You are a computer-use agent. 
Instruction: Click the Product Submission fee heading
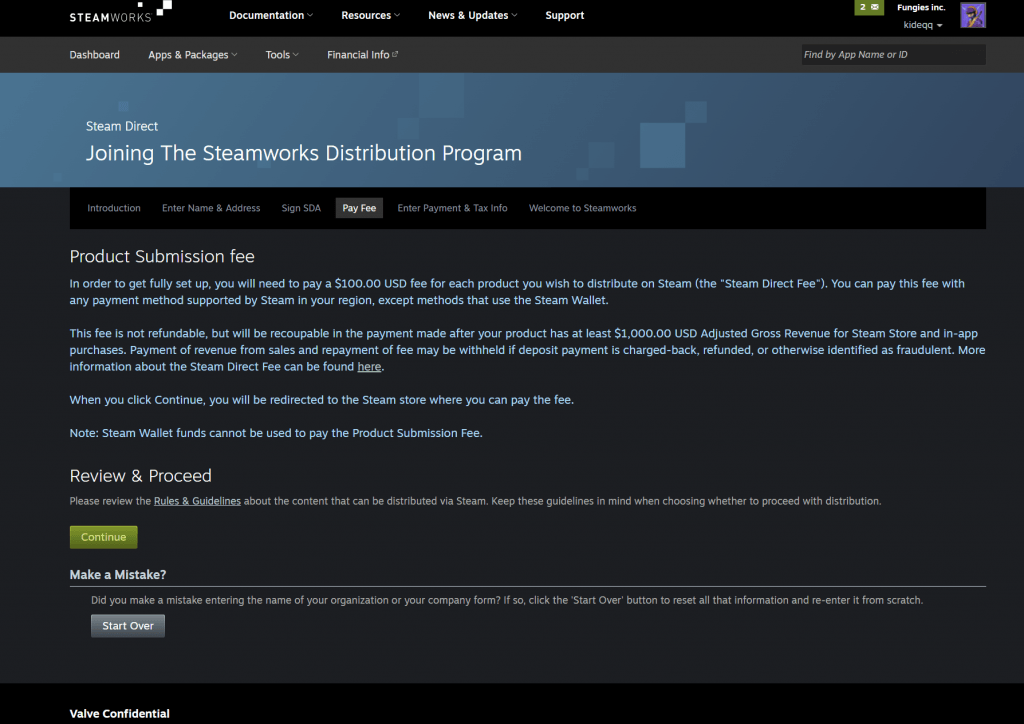coord(162,257)
